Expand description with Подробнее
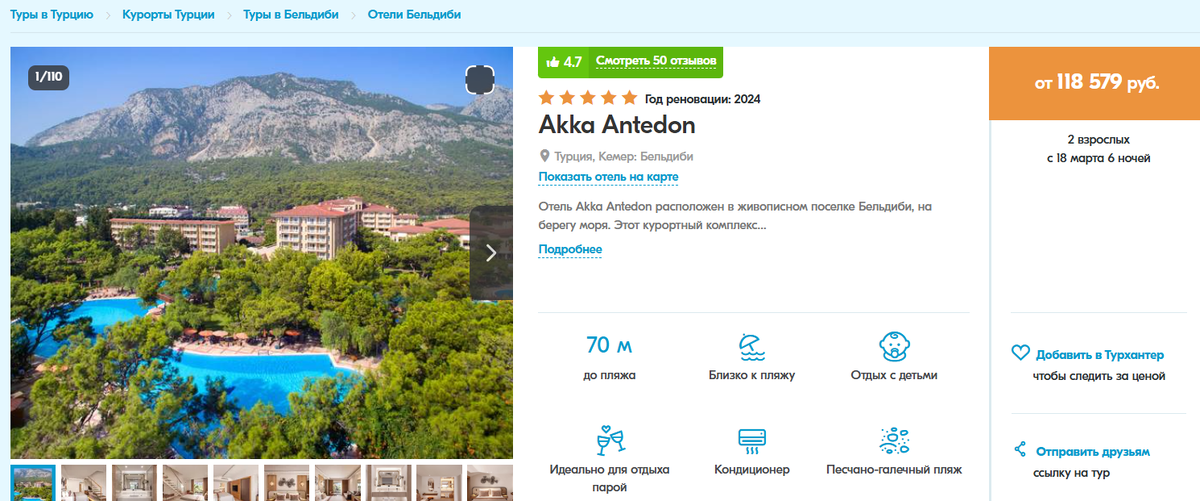 coord(570,249)
